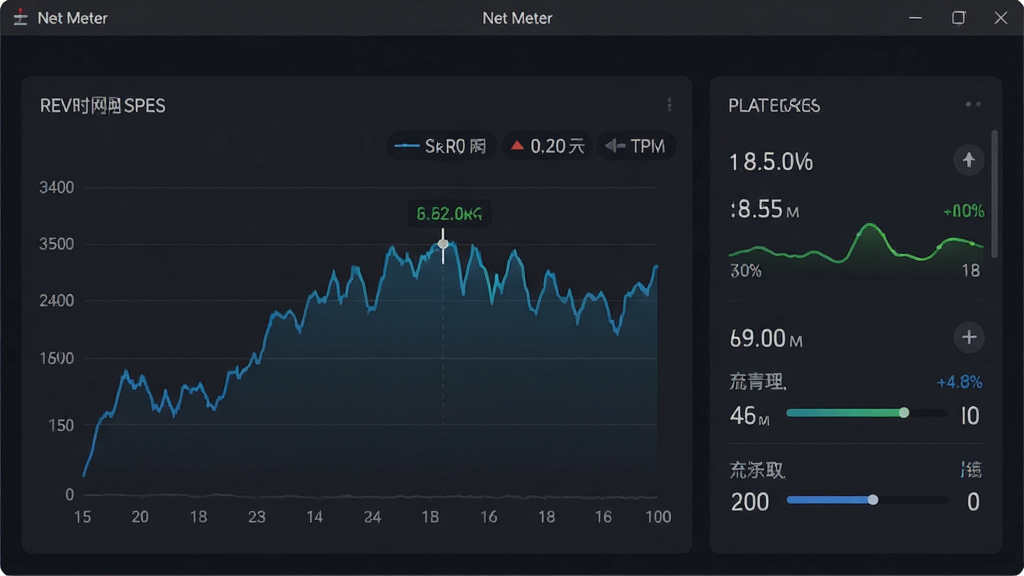The image size is (1024, 576).
Task: Click the green sparkline mini chart
Action: pyautogui.click(x=856, y=244)
